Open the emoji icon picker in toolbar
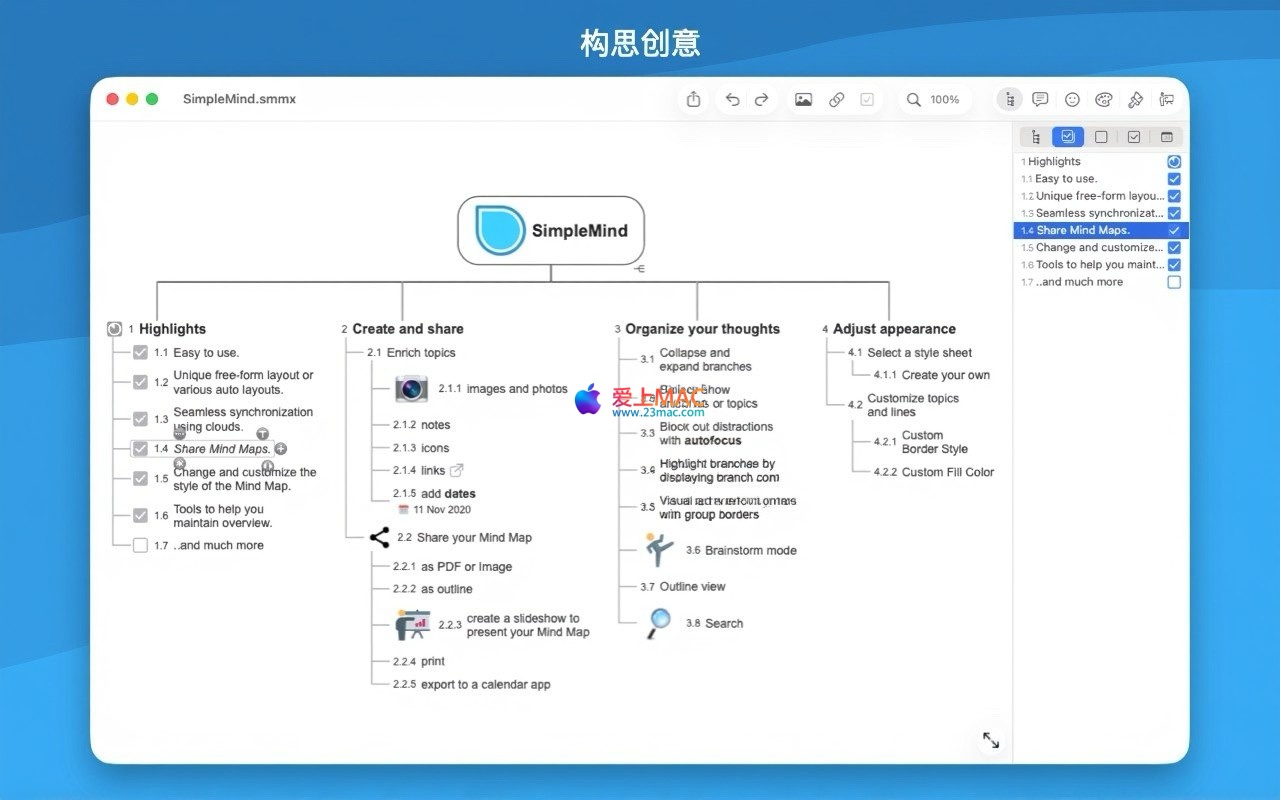 pos(1072,99)
